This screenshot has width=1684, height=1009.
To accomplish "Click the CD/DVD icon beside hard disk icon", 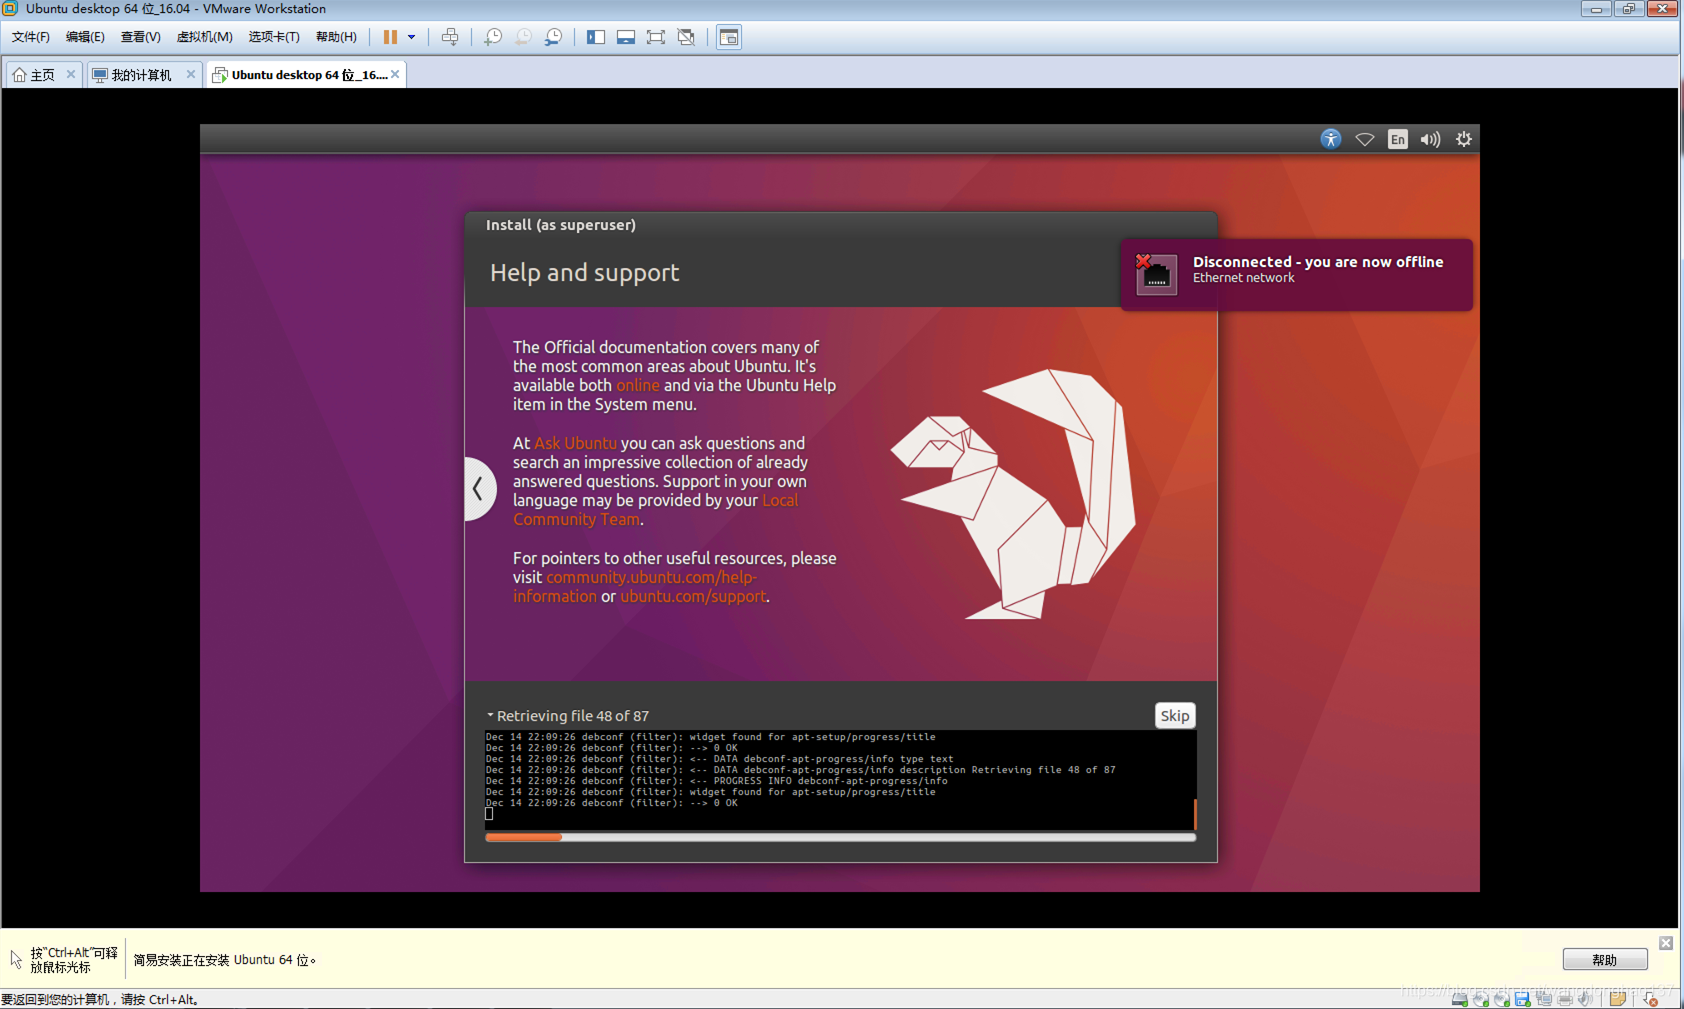I will point(1481,999).
